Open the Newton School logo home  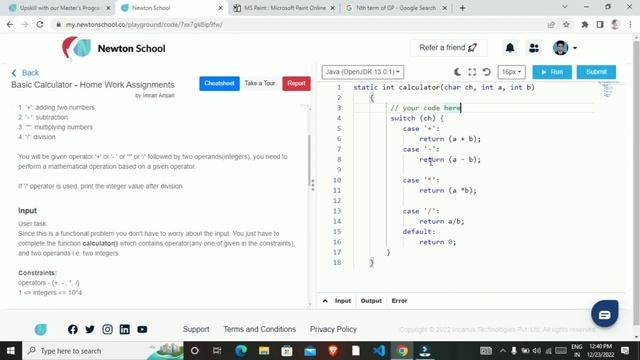click(x=113, y=48)
